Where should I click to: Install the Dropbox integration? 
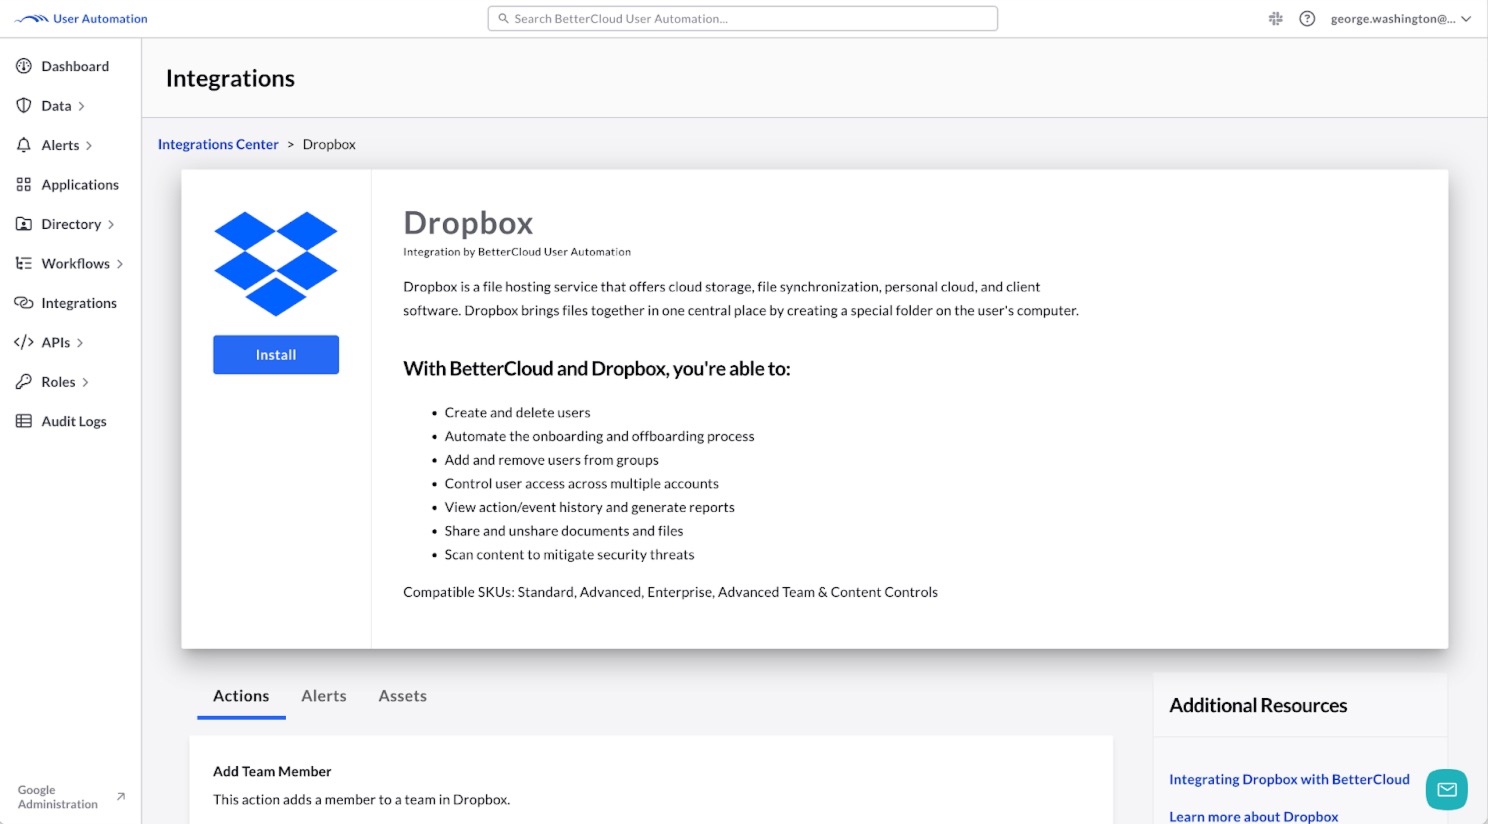click(275, 354)
